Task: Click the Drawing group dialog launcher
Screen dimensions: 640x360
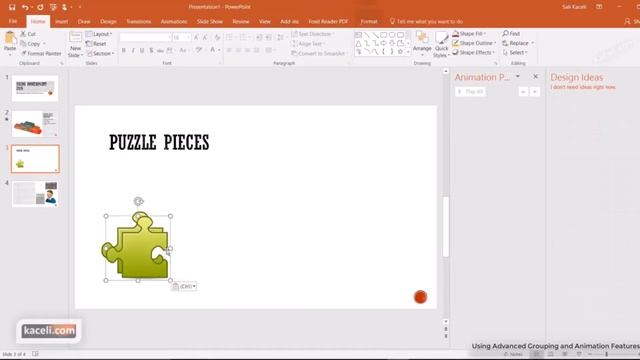Action: pyautogui.click(x=496, y=64)
